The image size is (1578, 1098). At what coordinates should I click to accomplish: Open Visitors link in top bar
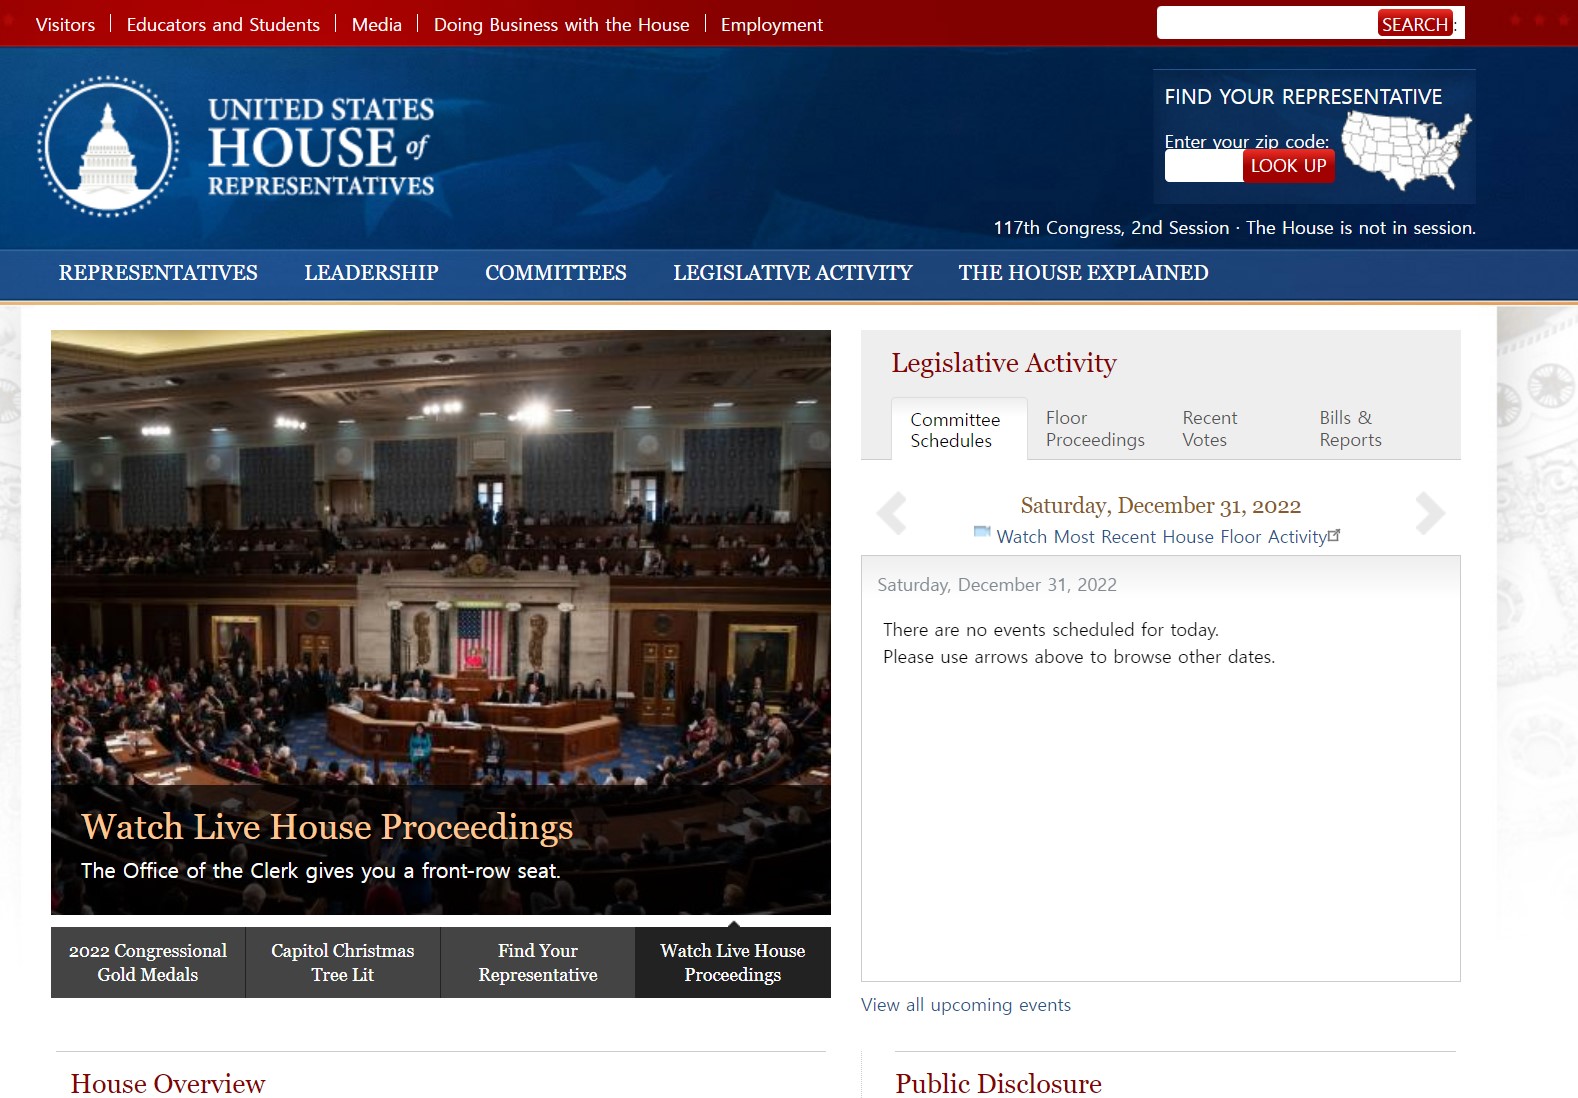[x=65, y=24]
